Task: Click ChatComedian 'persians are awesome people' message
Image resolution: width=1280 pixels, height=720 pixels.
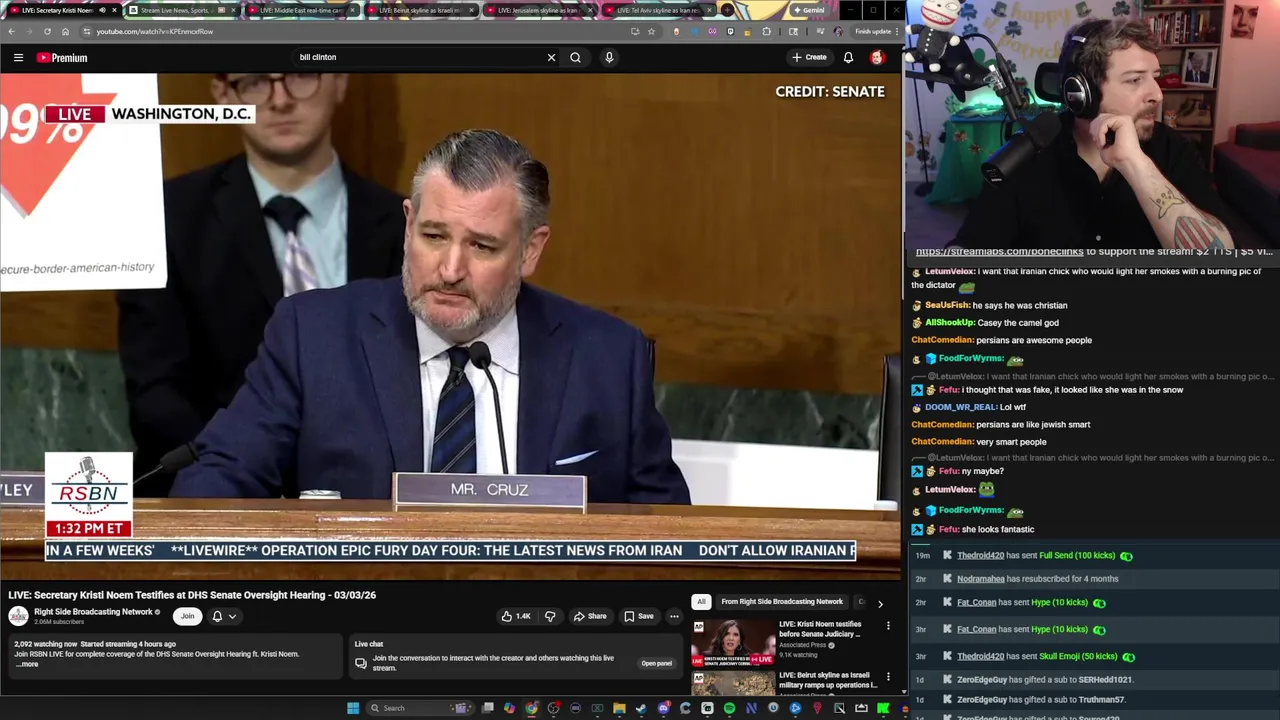Action: pyautogui.click(x=1001, y=340)
